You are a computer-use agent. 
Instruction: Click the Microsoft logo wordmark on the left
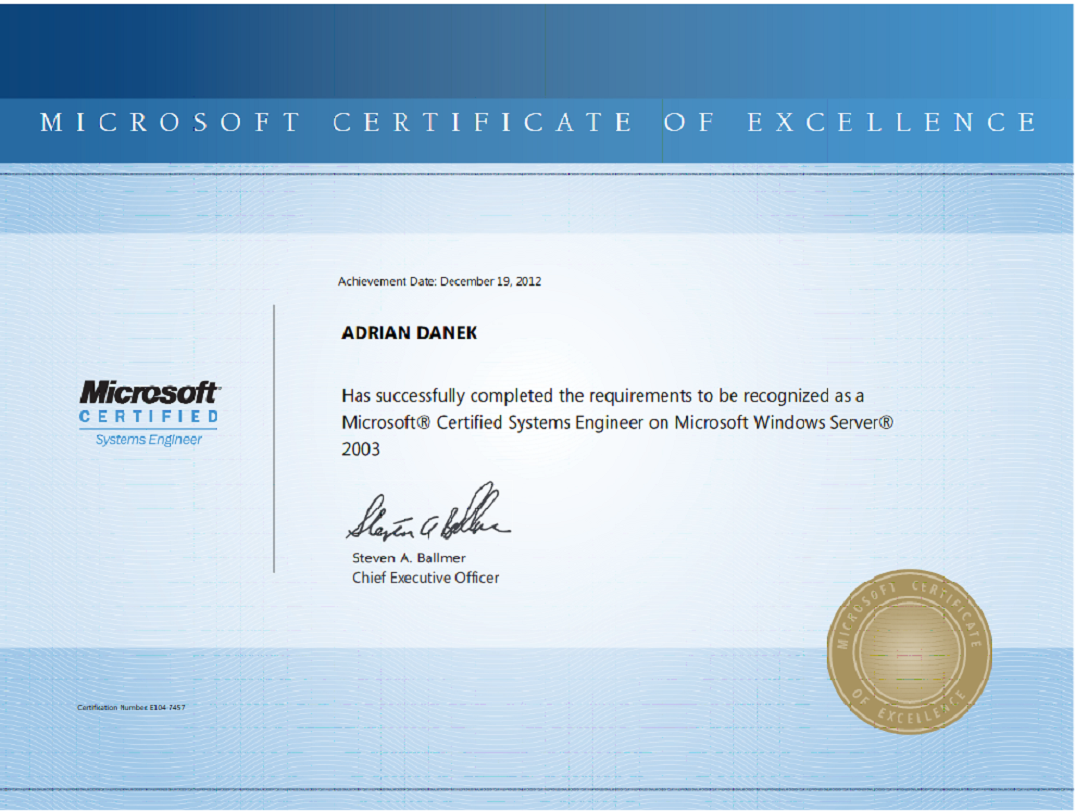[149, 392]
